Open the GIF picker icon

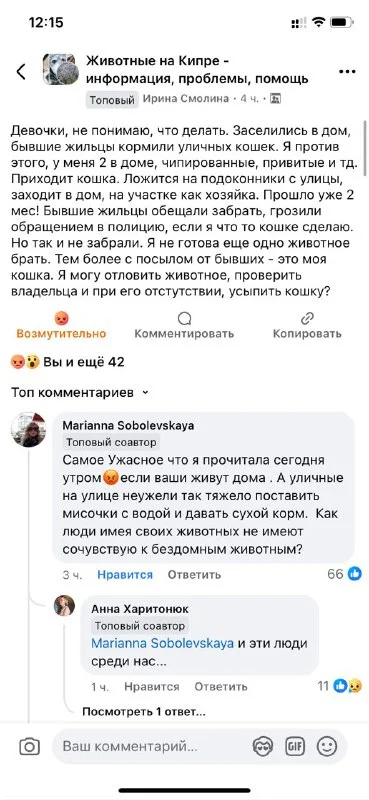[x=295, y=747]
